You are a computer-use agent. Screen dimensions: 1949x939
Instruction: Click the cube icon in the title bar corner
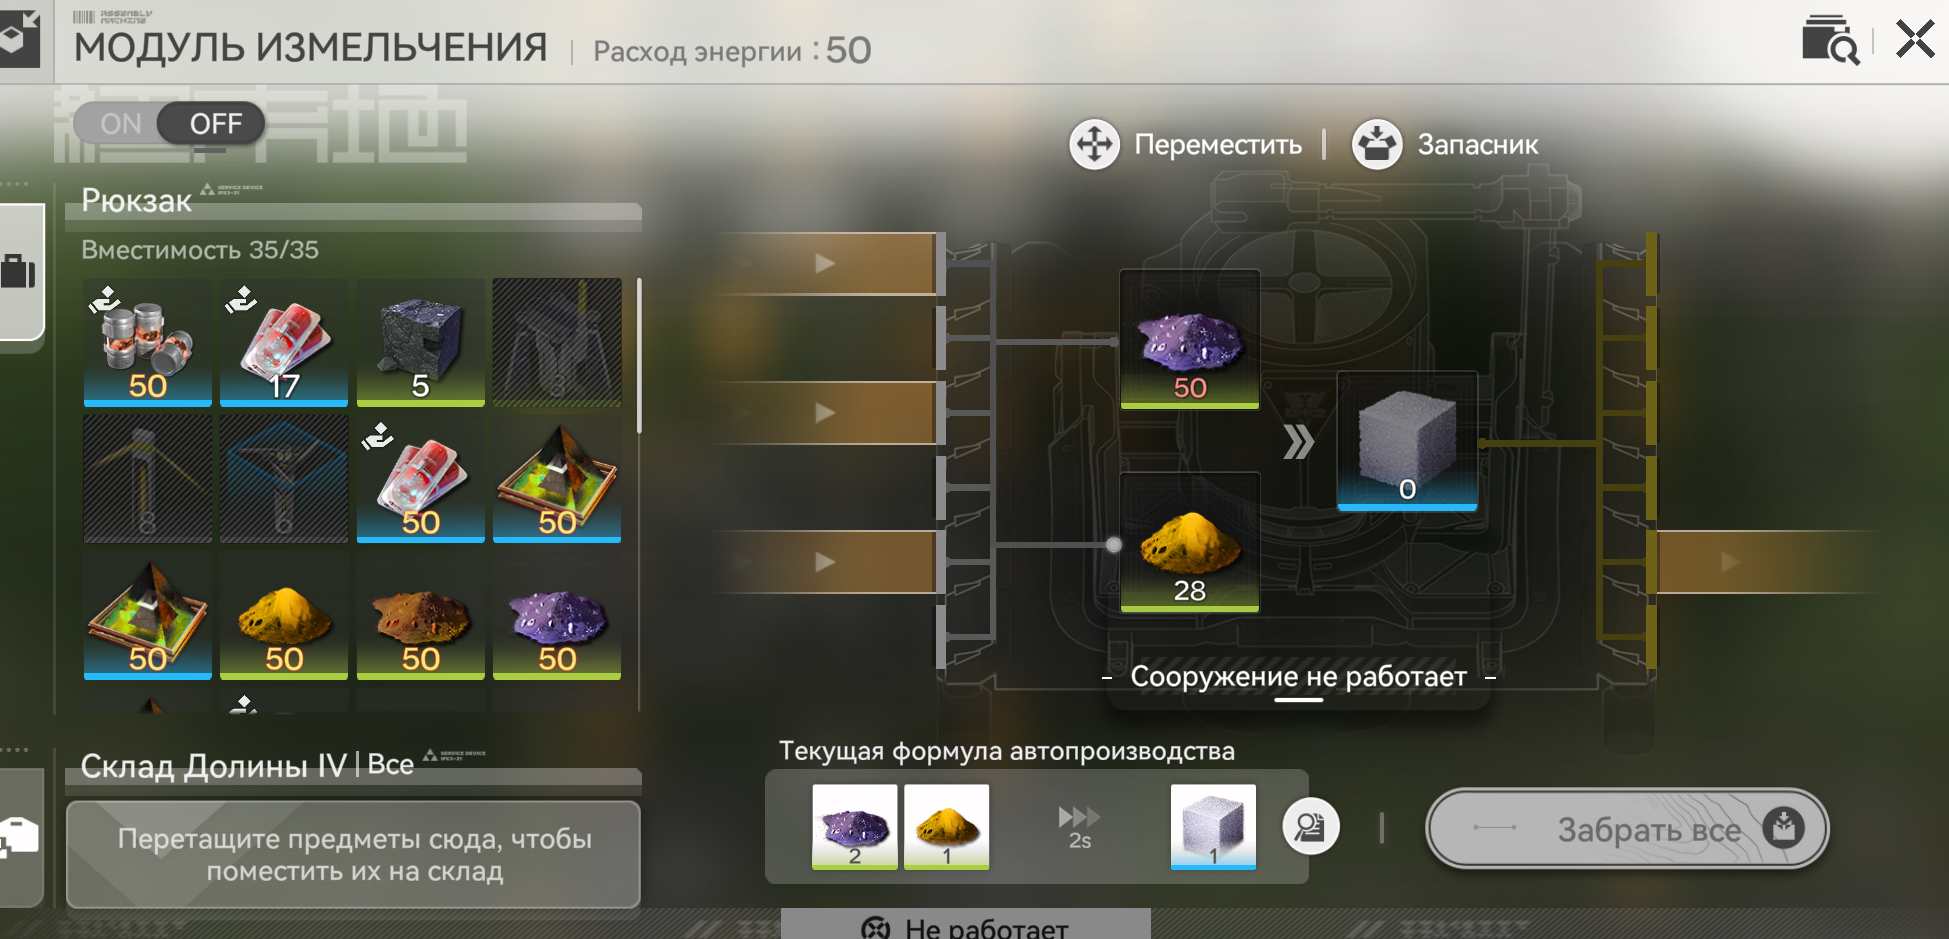click(17, 37)
